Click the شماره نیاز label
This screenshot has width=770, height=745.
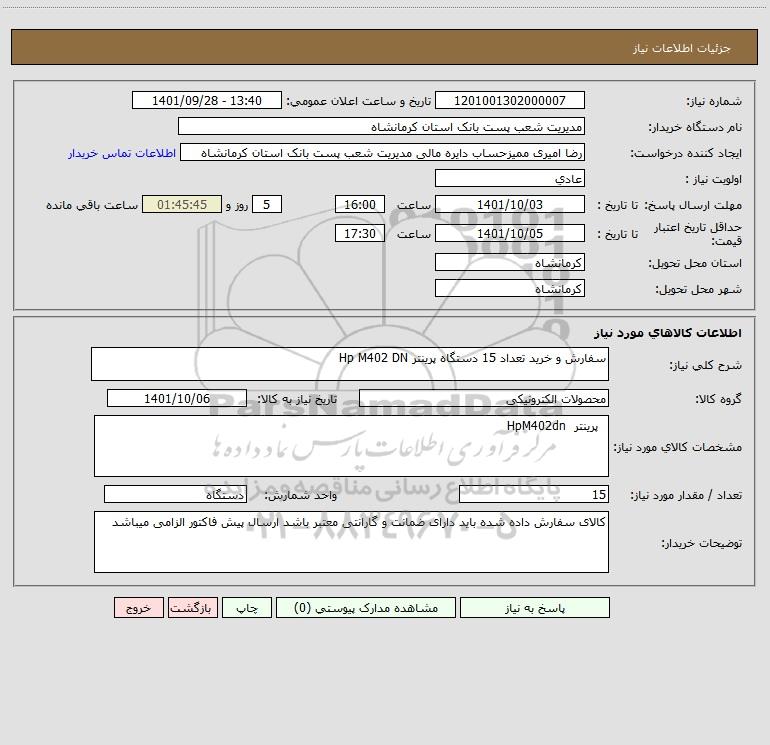coord(714,101)
